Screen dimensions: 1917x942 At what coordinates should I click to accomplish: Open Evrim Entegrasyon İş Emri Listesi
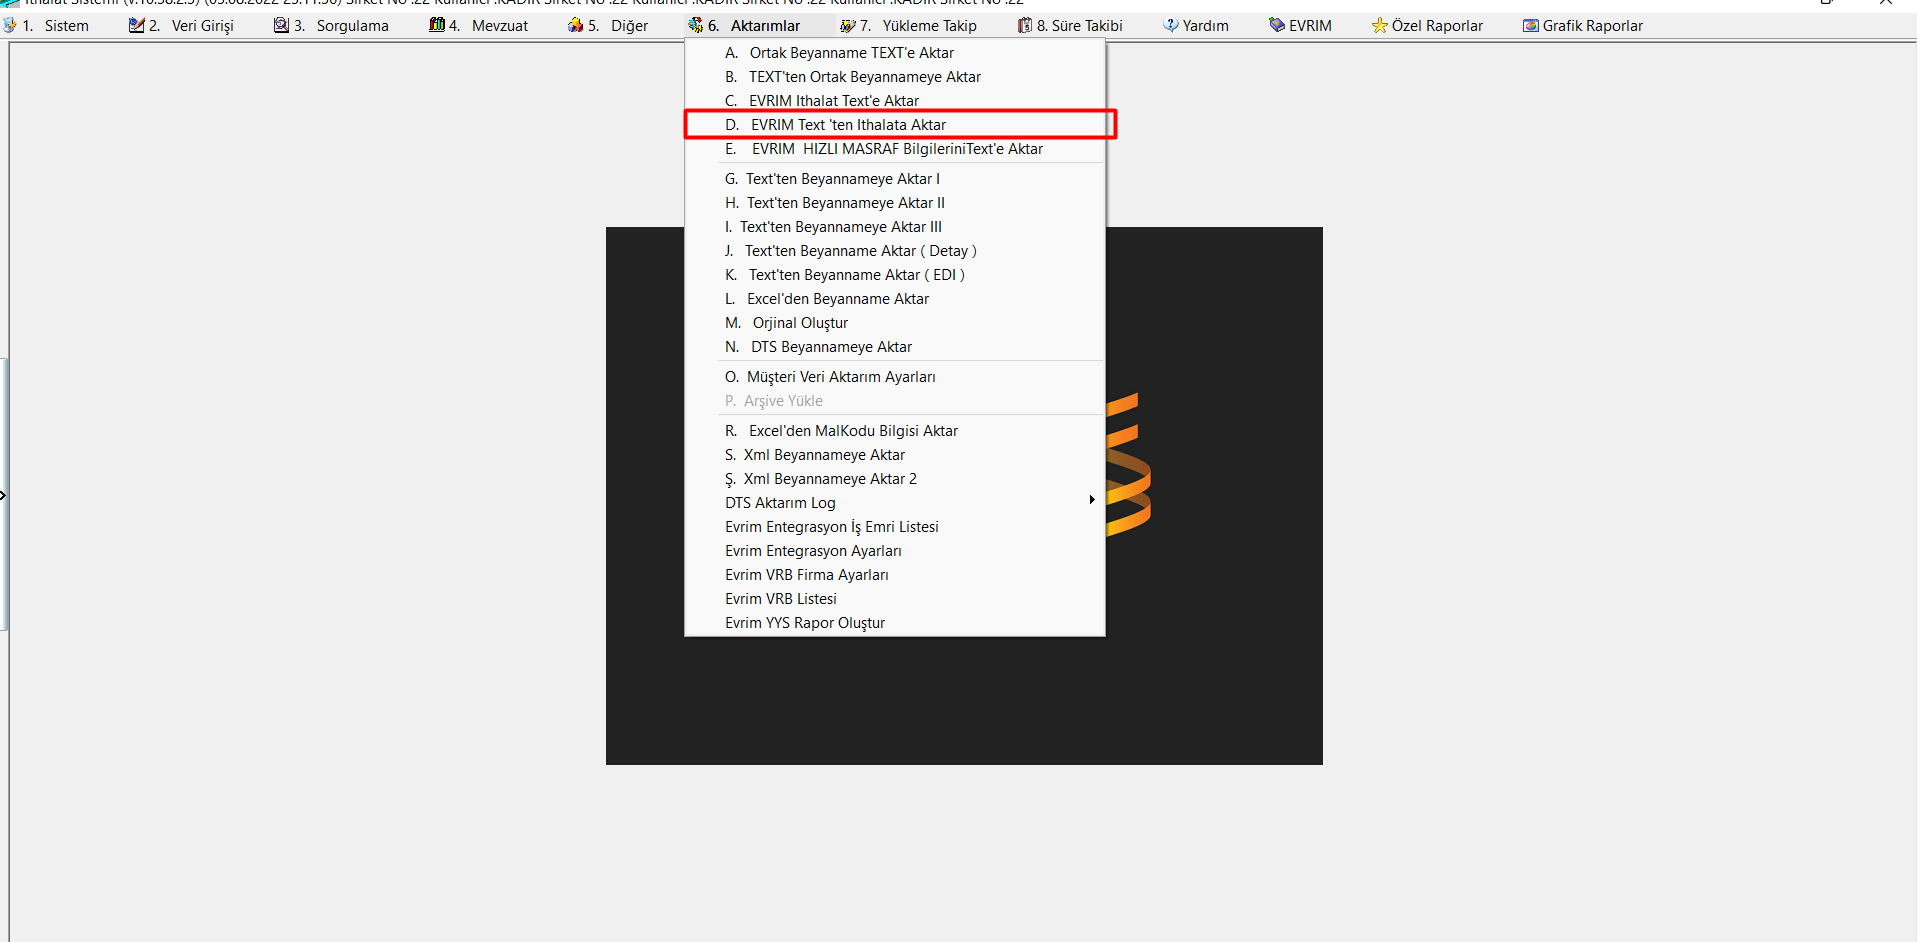(x=895, y=527)
